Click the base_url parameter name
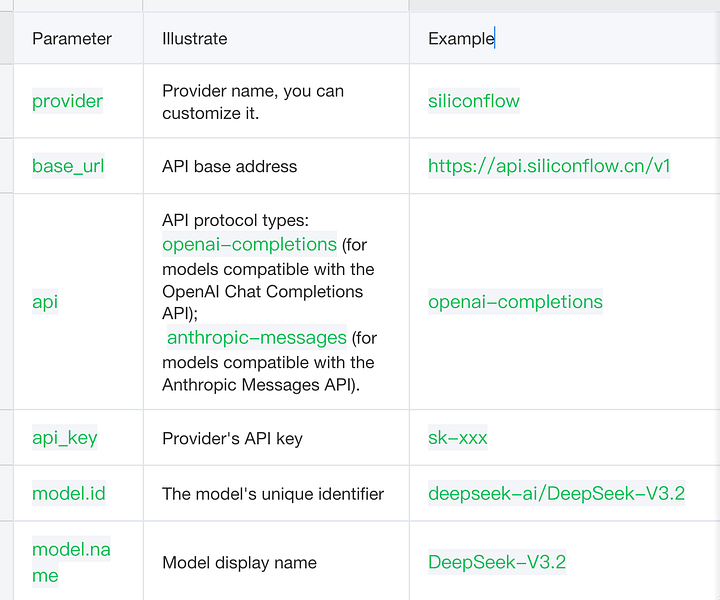Viewport: 720px width, 600px height. 68,166
